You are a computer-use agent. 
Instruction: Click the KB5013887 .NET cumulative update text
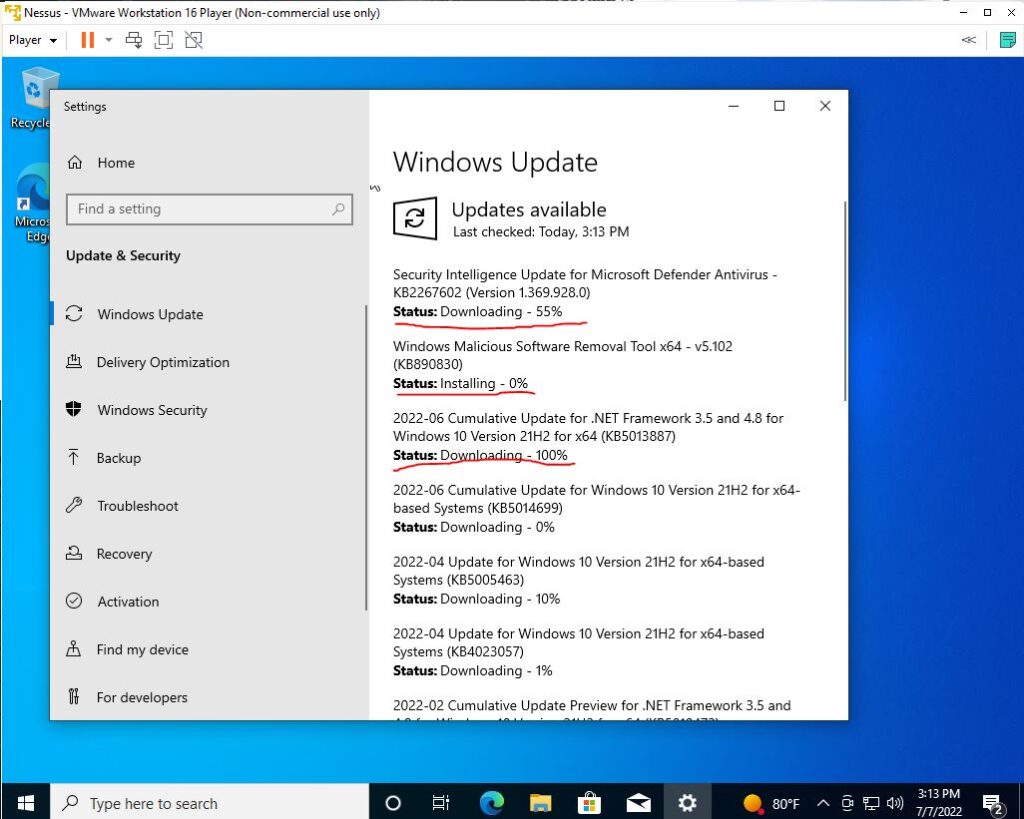coord(588,427)
